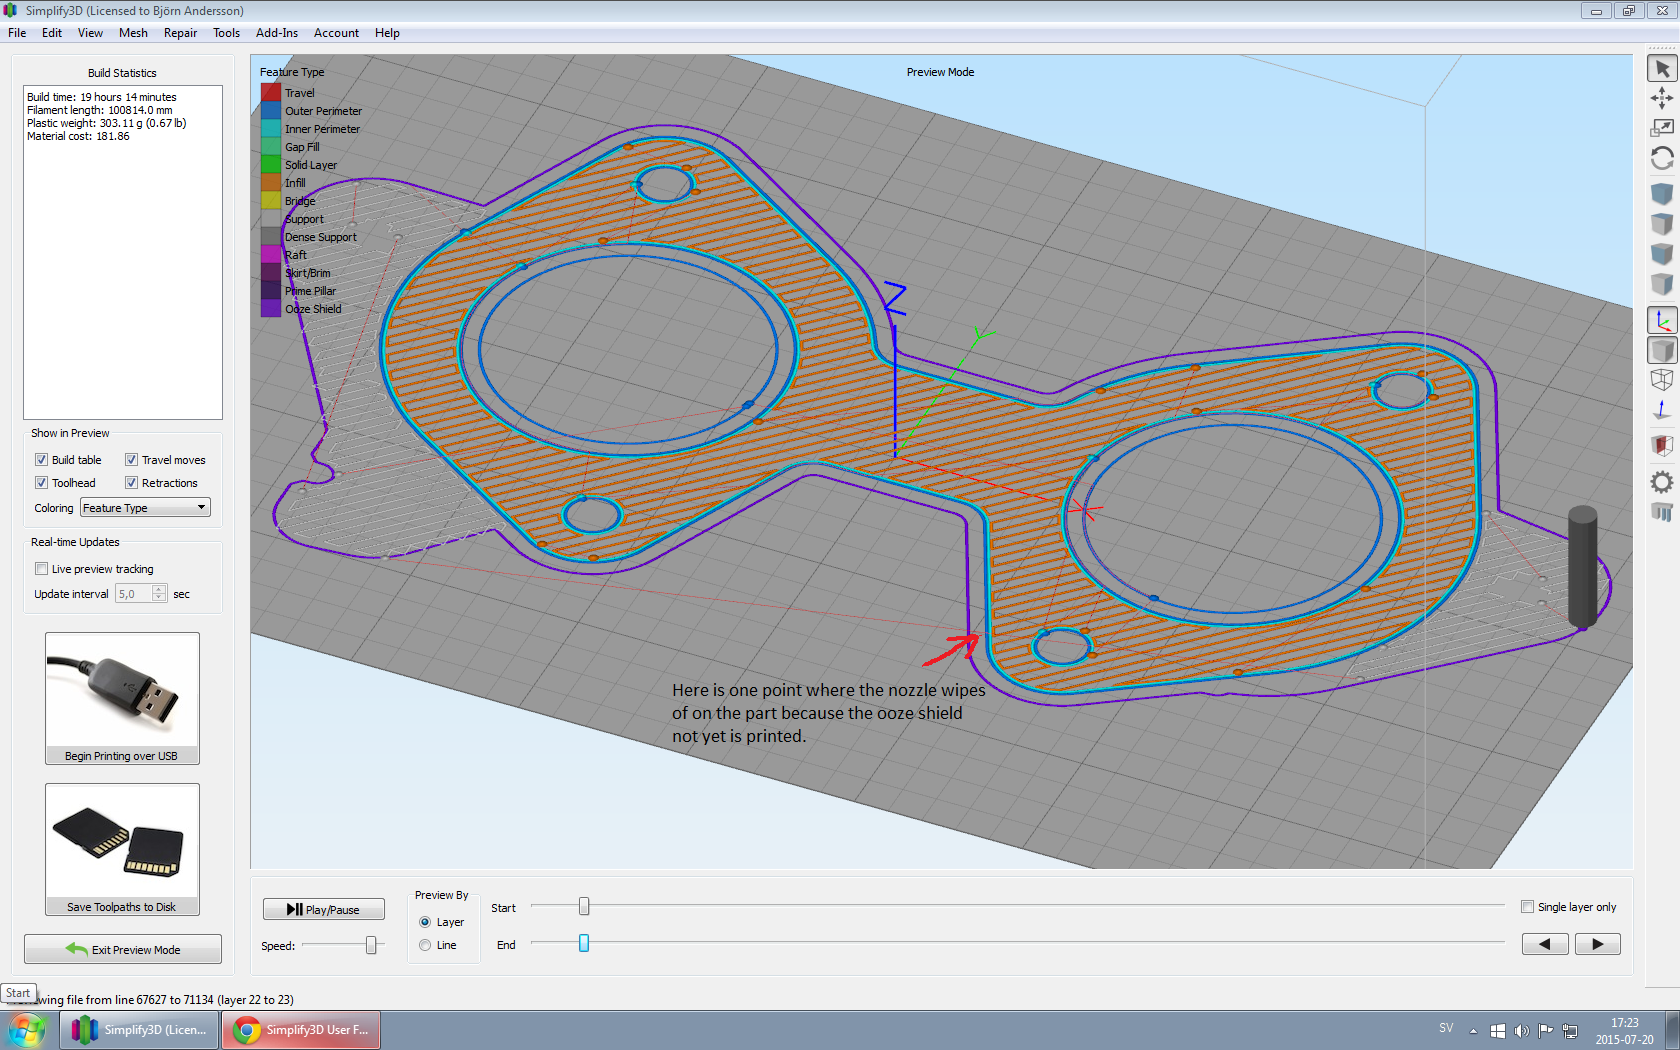Open the volume control in system tray
Image resolution: width=1680 pixels, height=1050 pixels.
tap(1522, 1031)
